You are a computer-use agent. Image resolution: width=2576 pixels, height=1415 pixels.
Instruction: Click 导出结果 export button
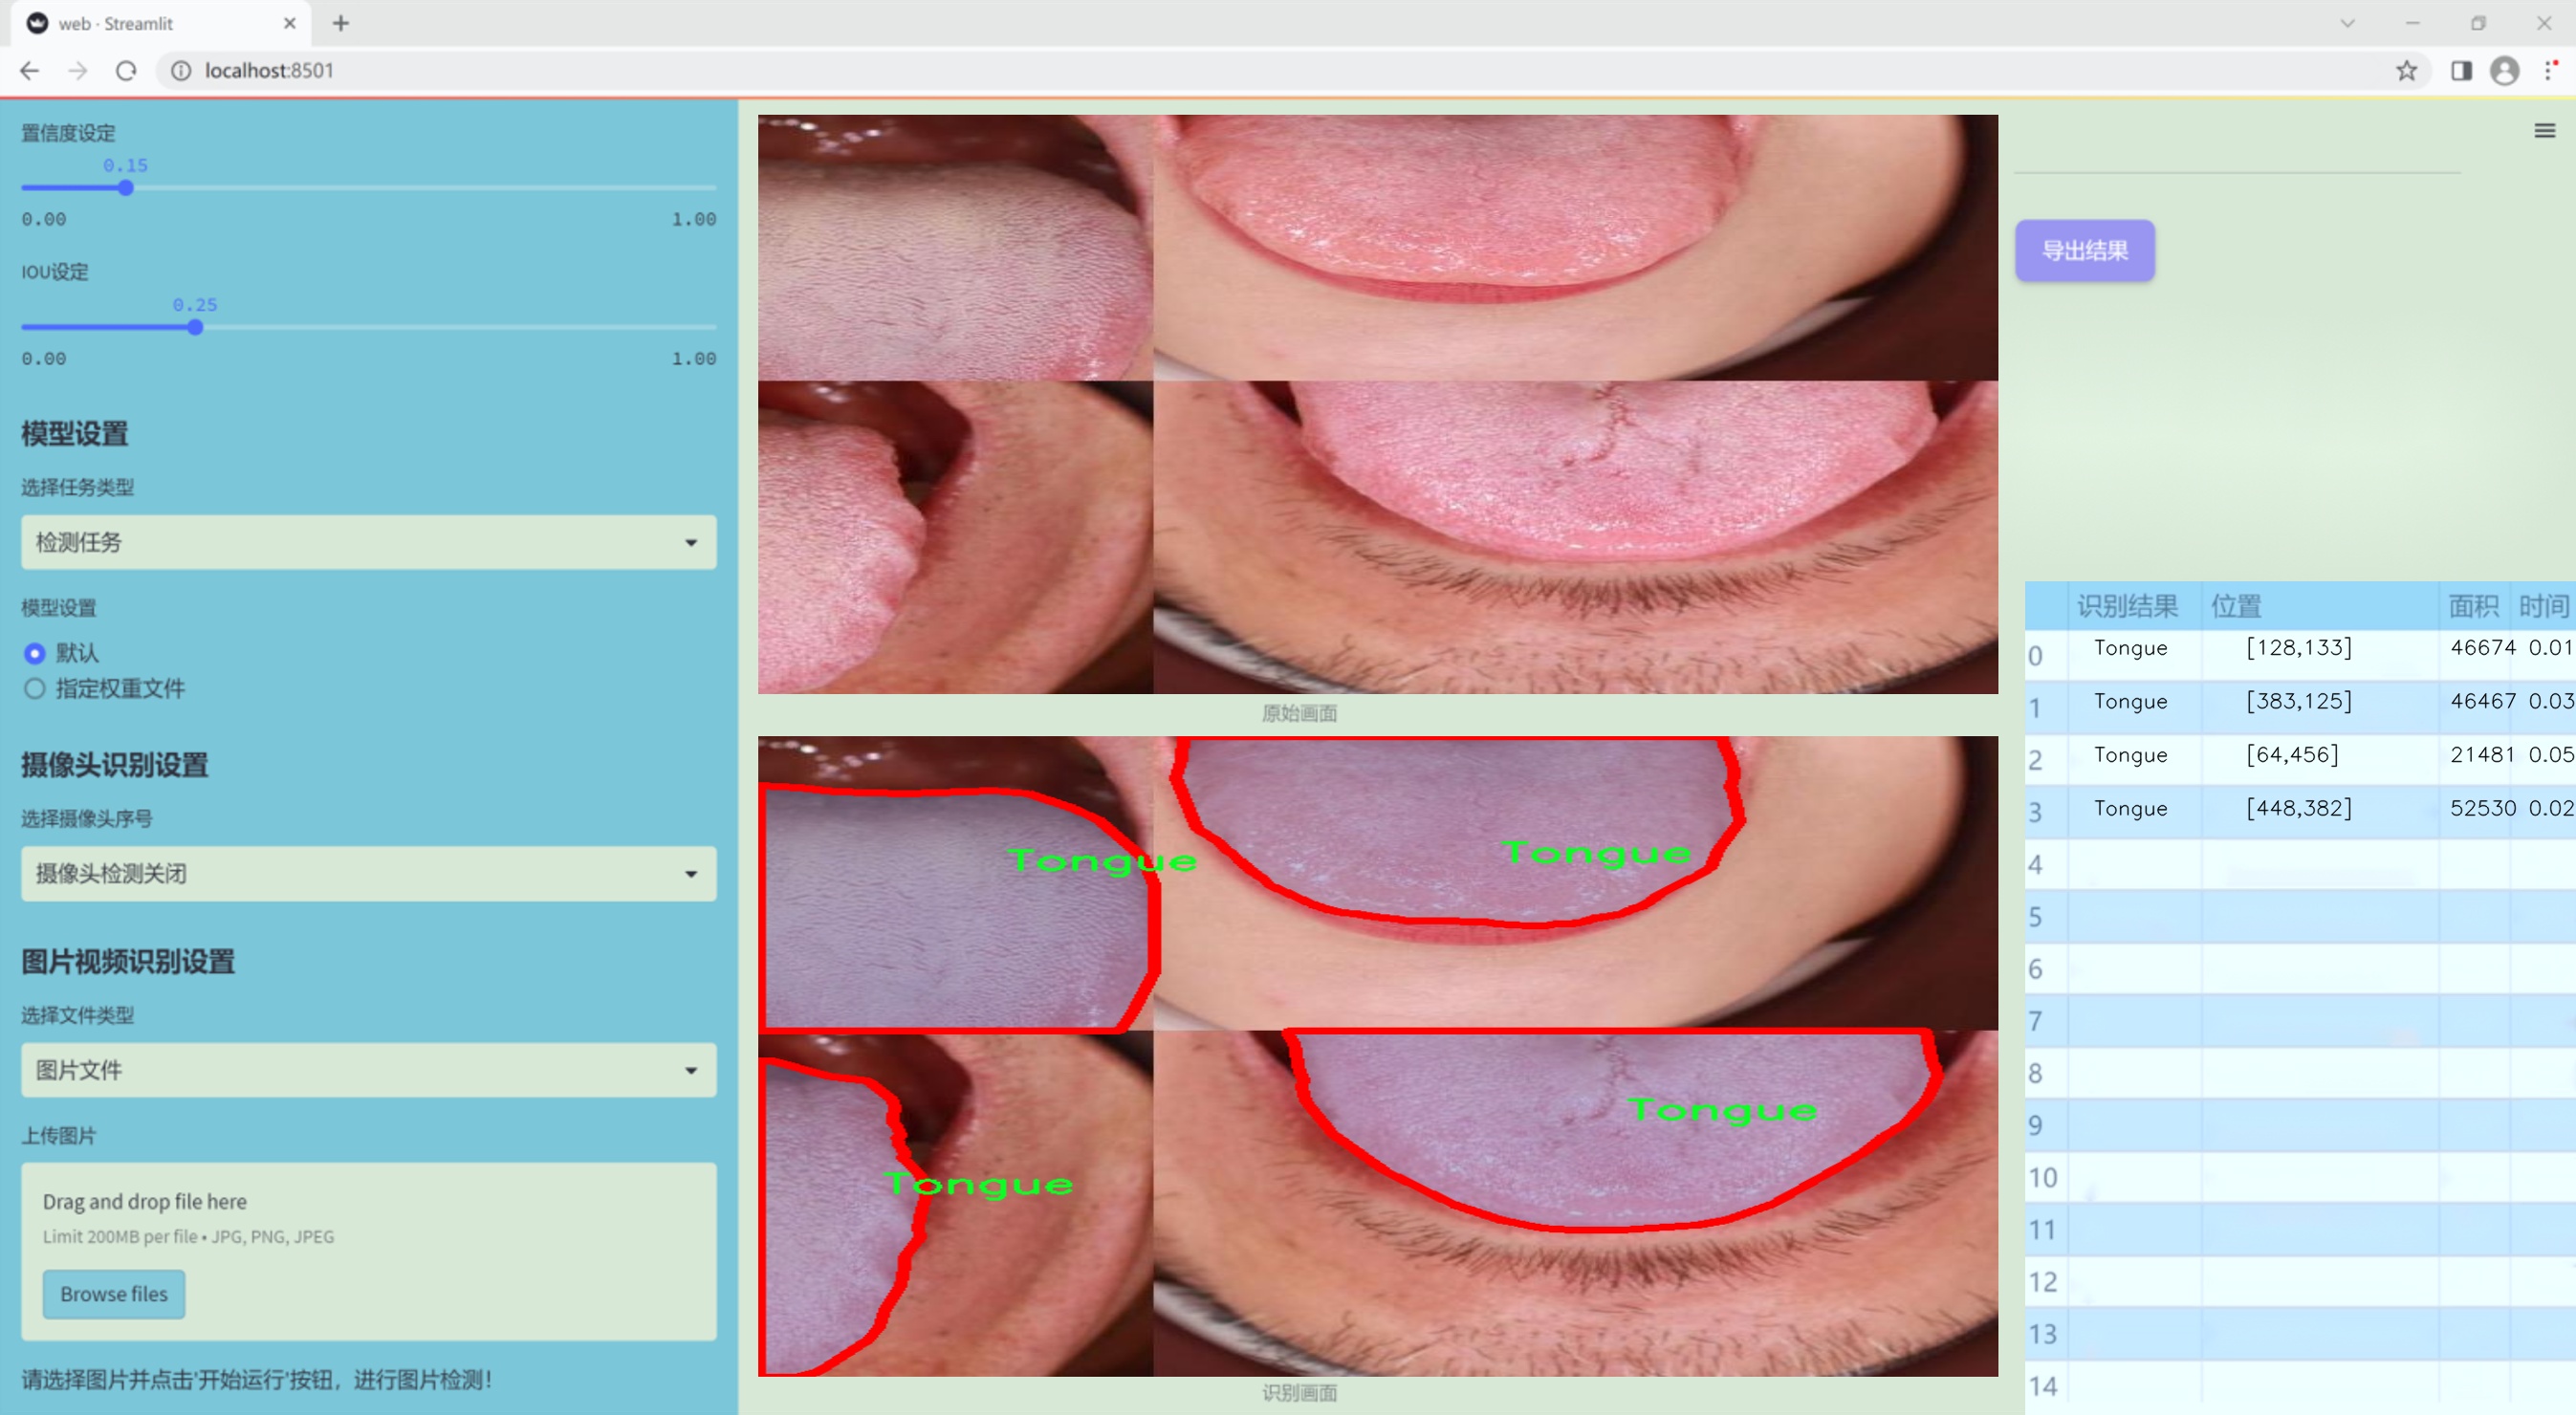[x=2084, y=251]
